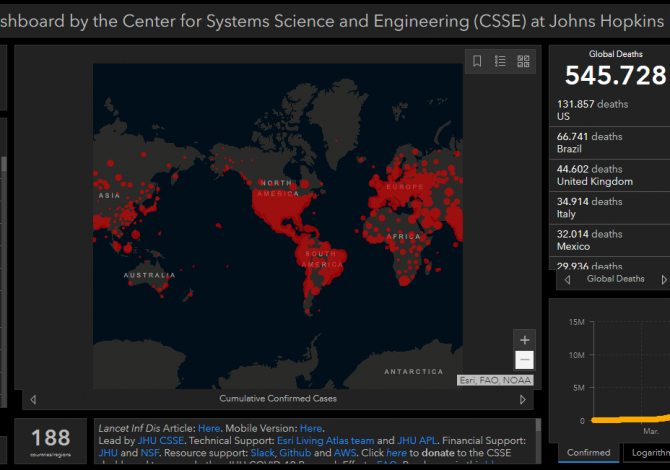The width and height of the screenshot is (670, 470).
Task: Click the 545.728 global deaths total
Action: [x=616, y=75]
